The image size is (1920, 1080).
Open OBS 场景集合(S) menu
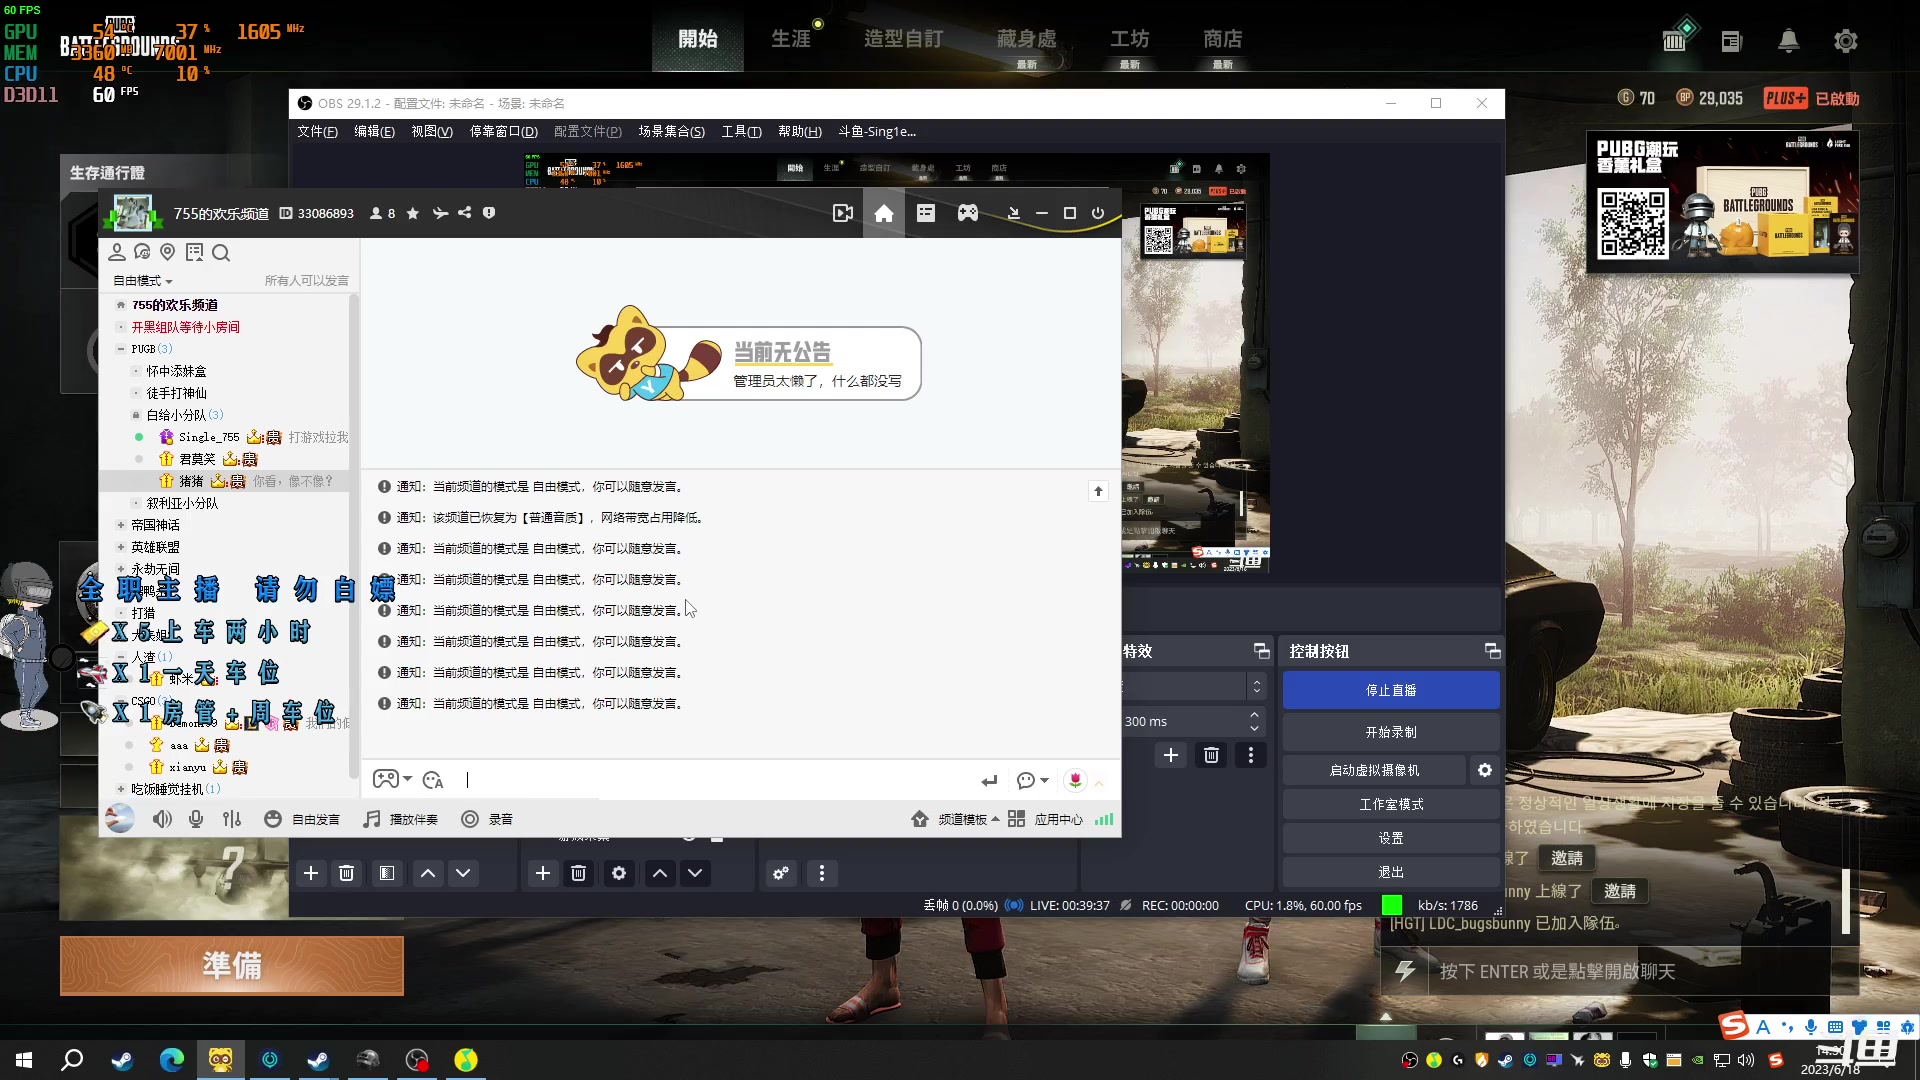click(x=671, y=131)
